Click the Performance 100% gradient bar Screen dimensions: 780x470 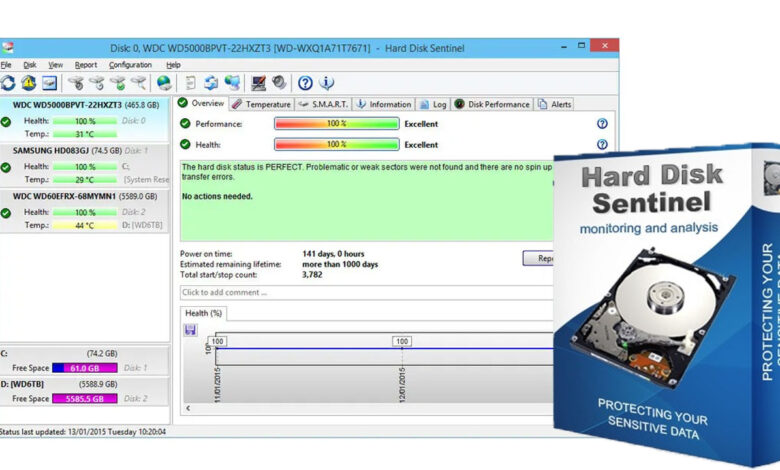337,123
